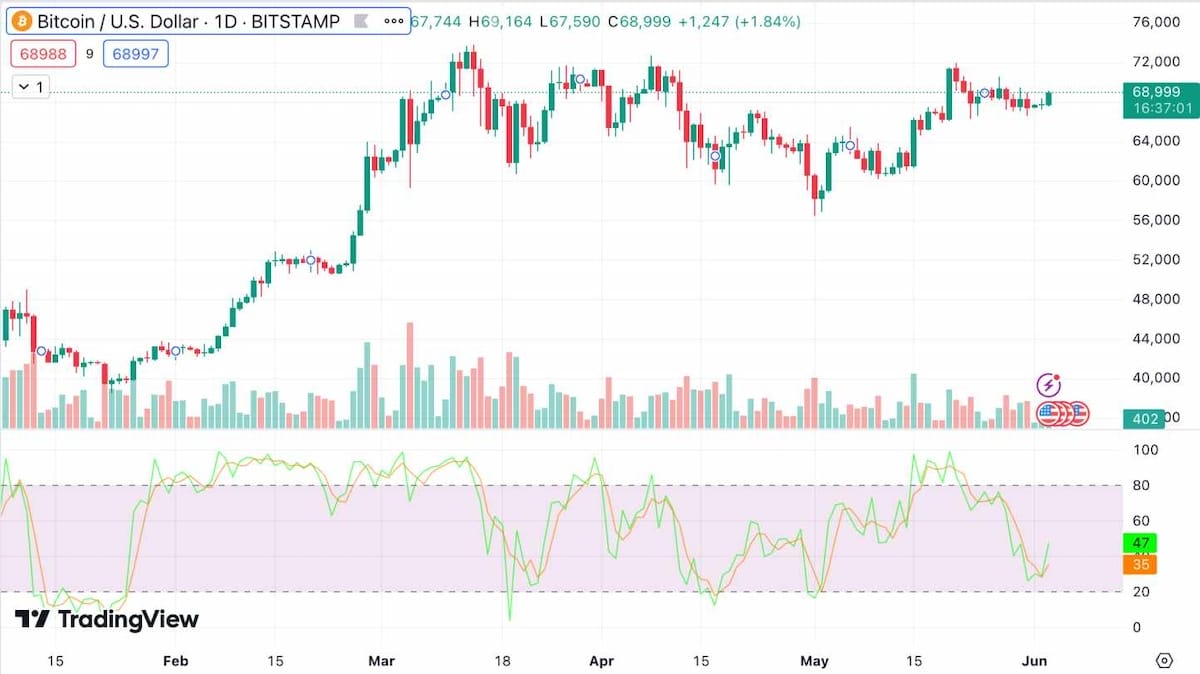Open chart settings hexagon gear icon
The width and height of the screenshot is (1200, 674).
[1163, 660]
